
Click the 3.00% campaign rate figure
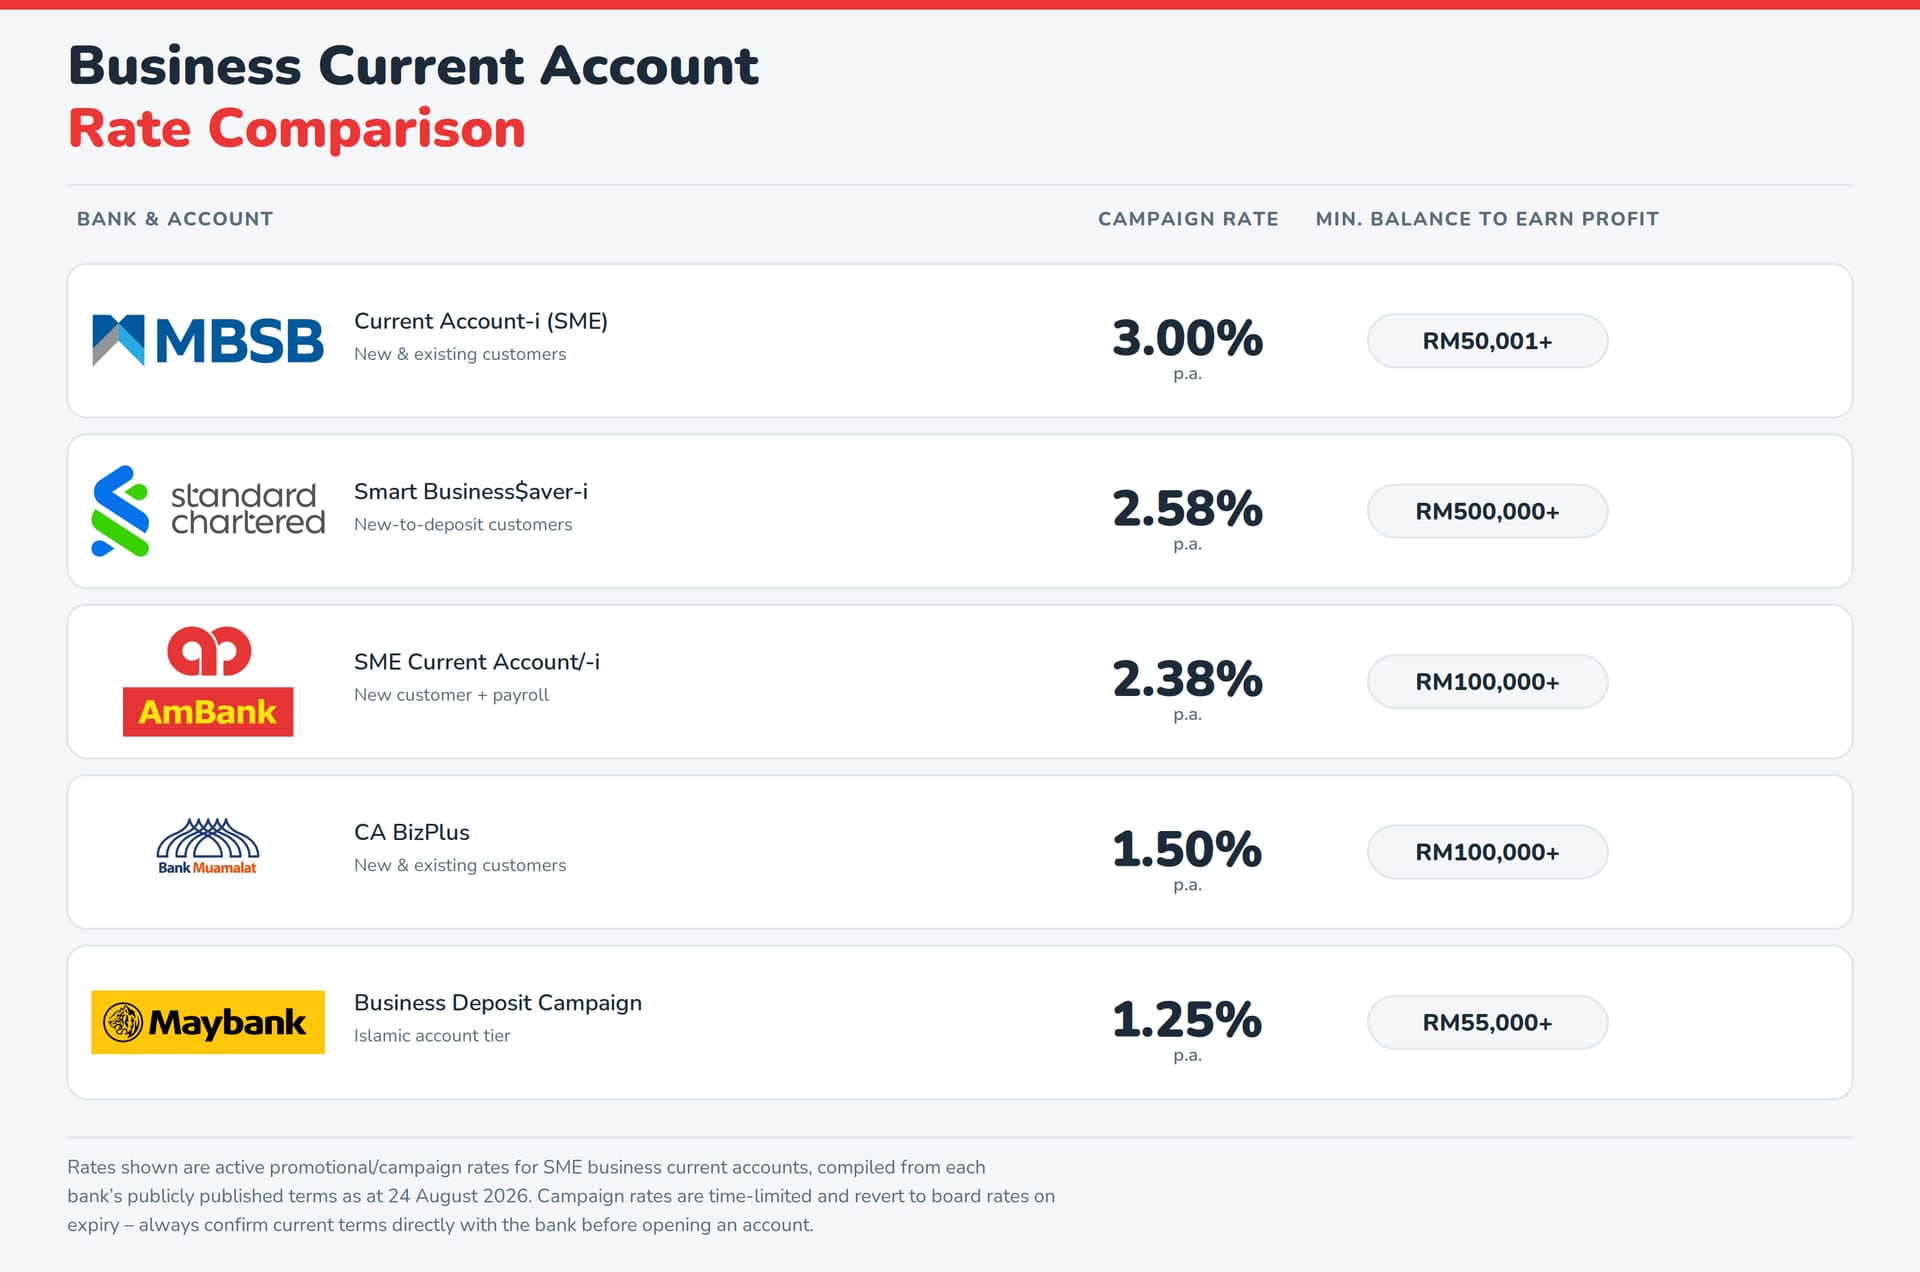pyautogui.click(x=1188, y=338)
